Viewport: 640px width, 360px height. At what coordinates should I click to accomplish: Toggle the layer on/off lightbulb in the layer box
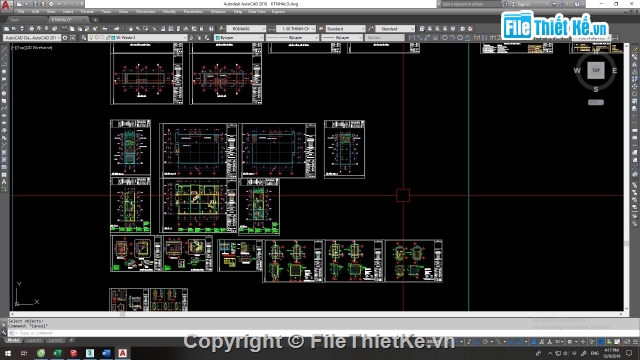point(91,38)
